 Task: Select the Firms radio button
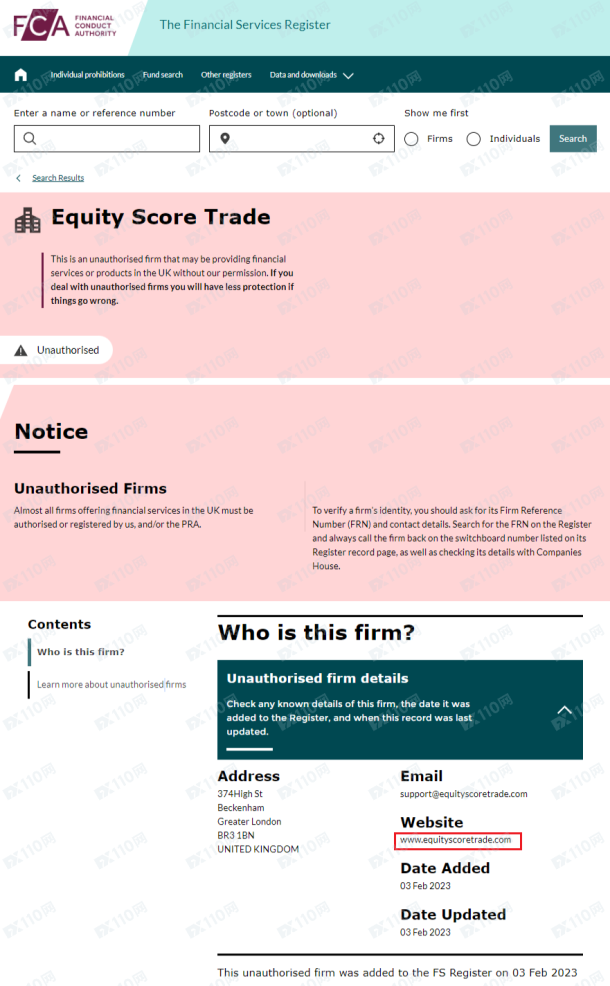point(411,139)
